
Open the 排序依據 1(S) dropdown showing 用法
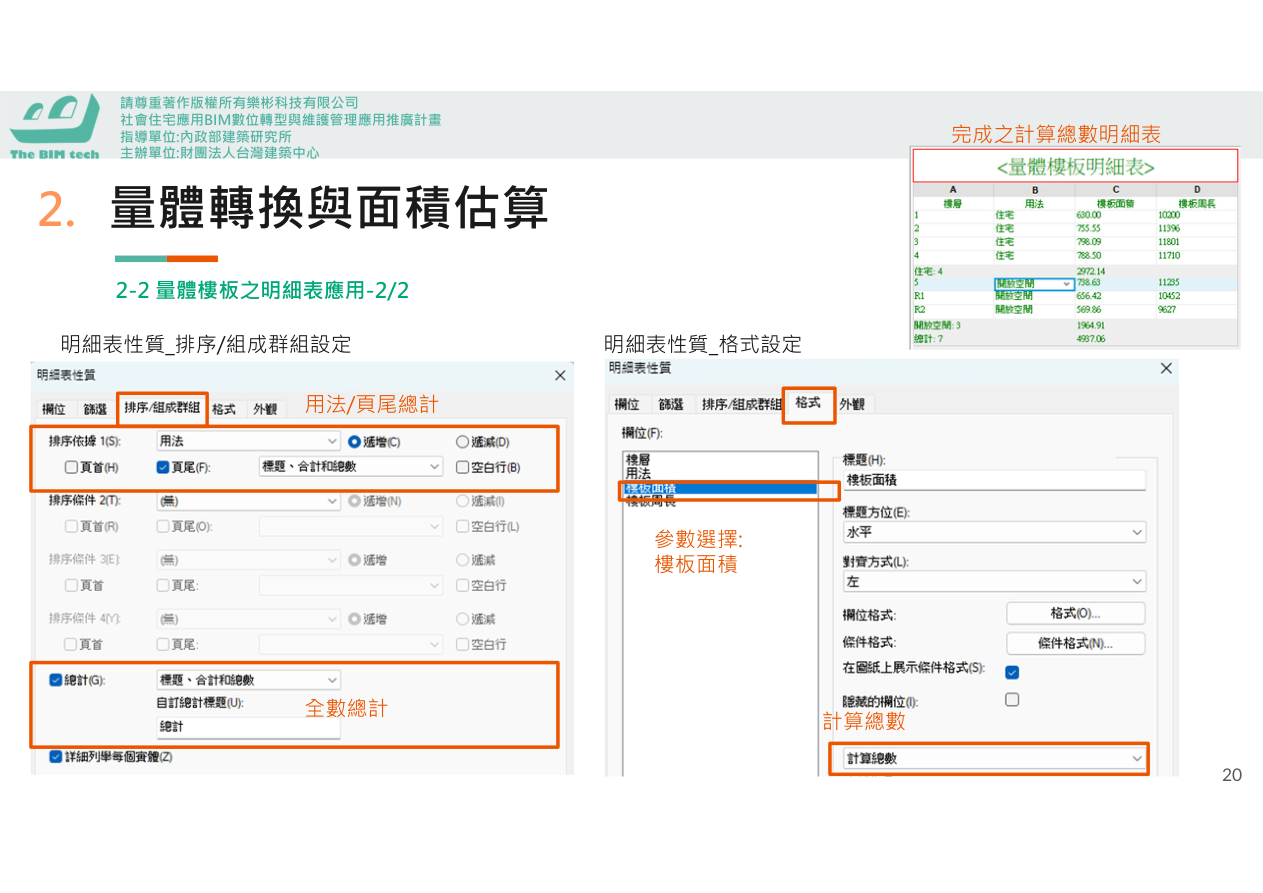pyautogui.click(x=249, y=441)
